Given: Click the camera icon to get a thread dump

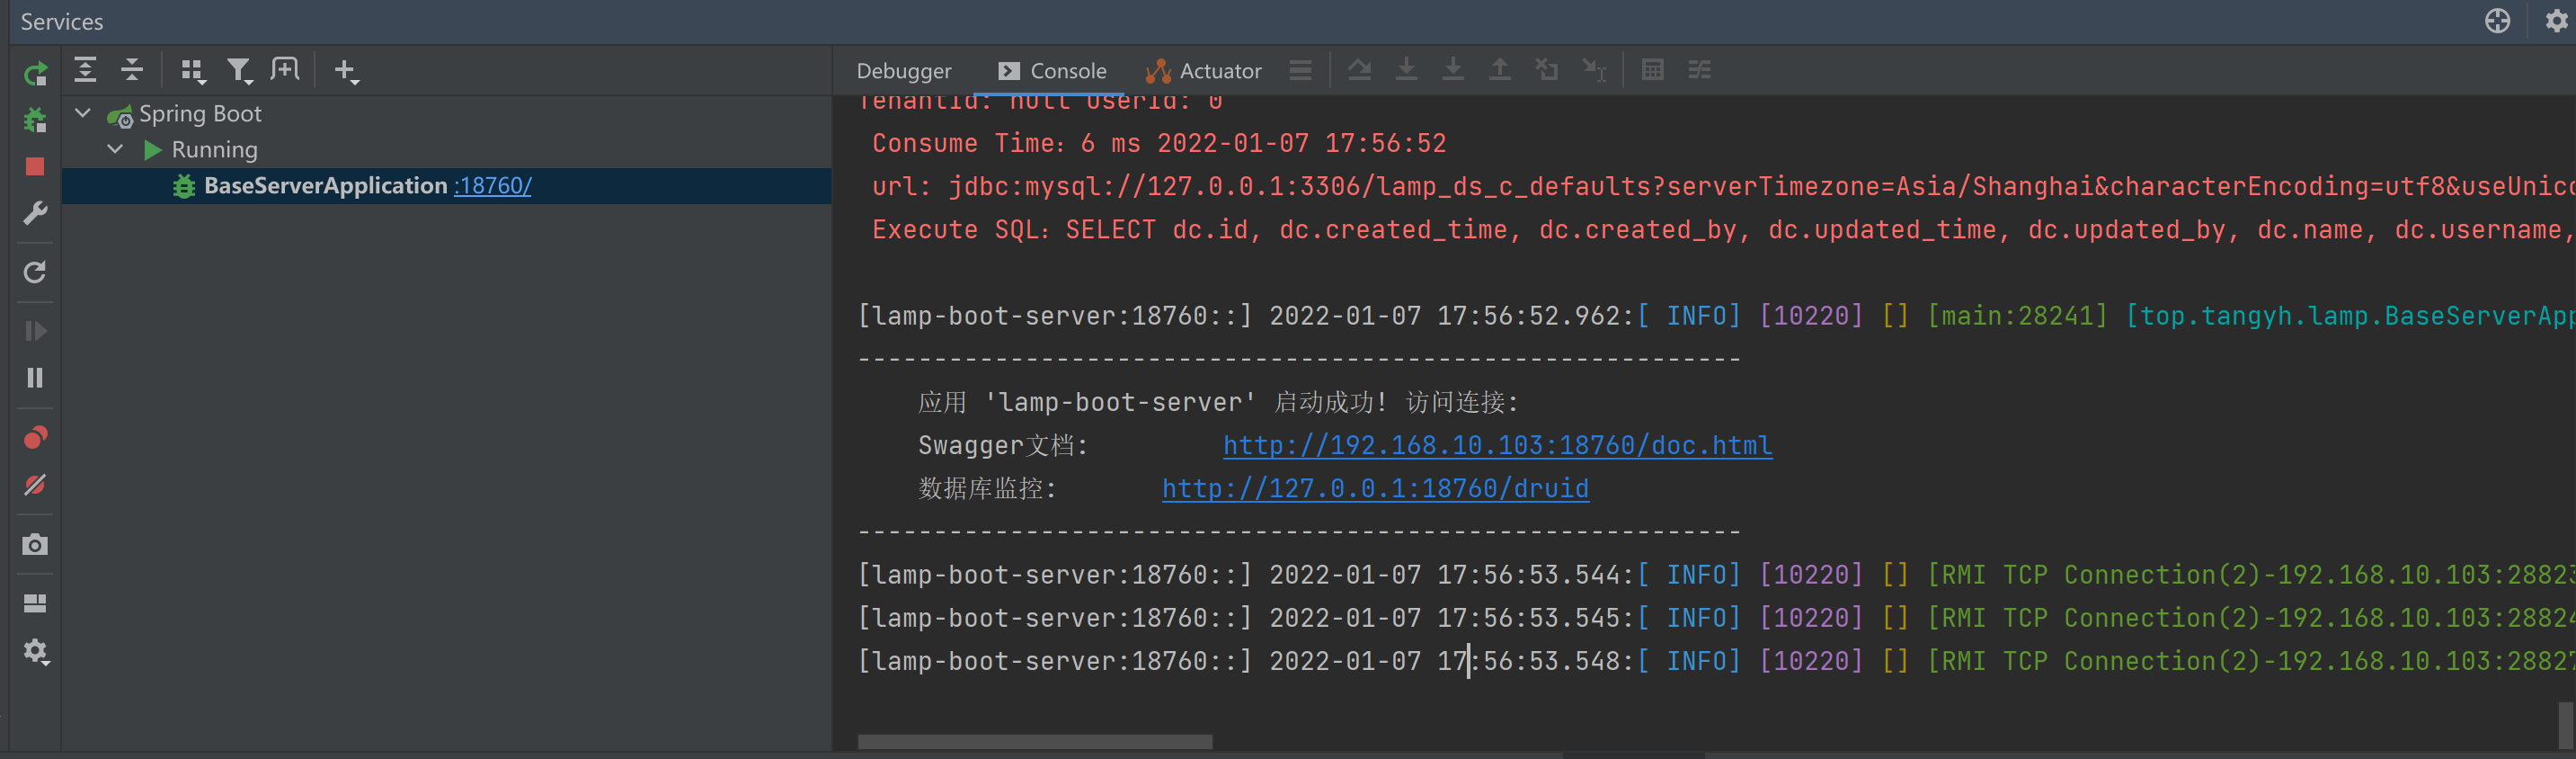Looking at the screenshot, I should [x=35, y=545].
